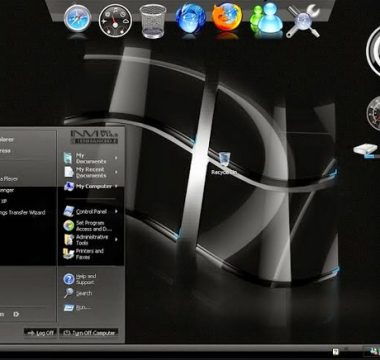Click the speedometer gauge widget at right

[x=374, y=113]
